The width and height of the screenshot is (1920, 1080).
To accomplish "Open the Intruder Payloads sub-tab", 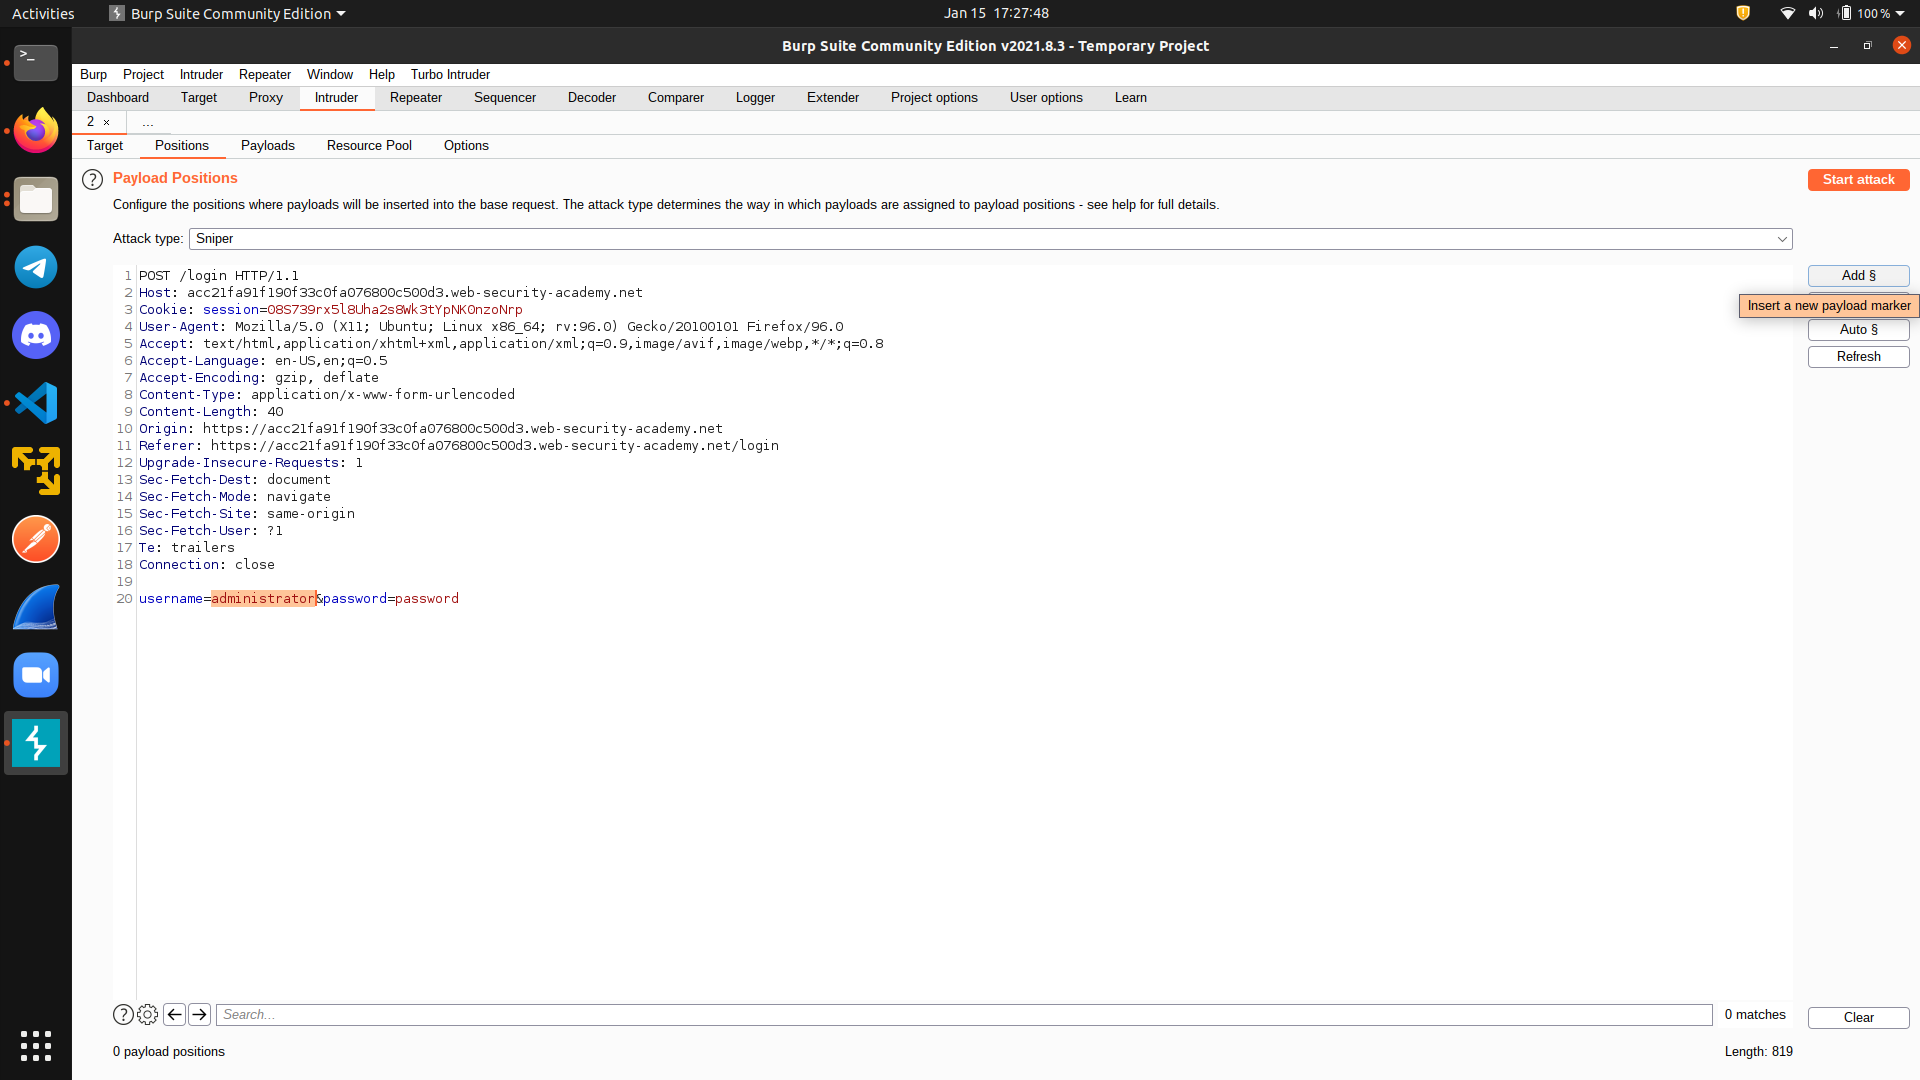I will pos(268,146).
